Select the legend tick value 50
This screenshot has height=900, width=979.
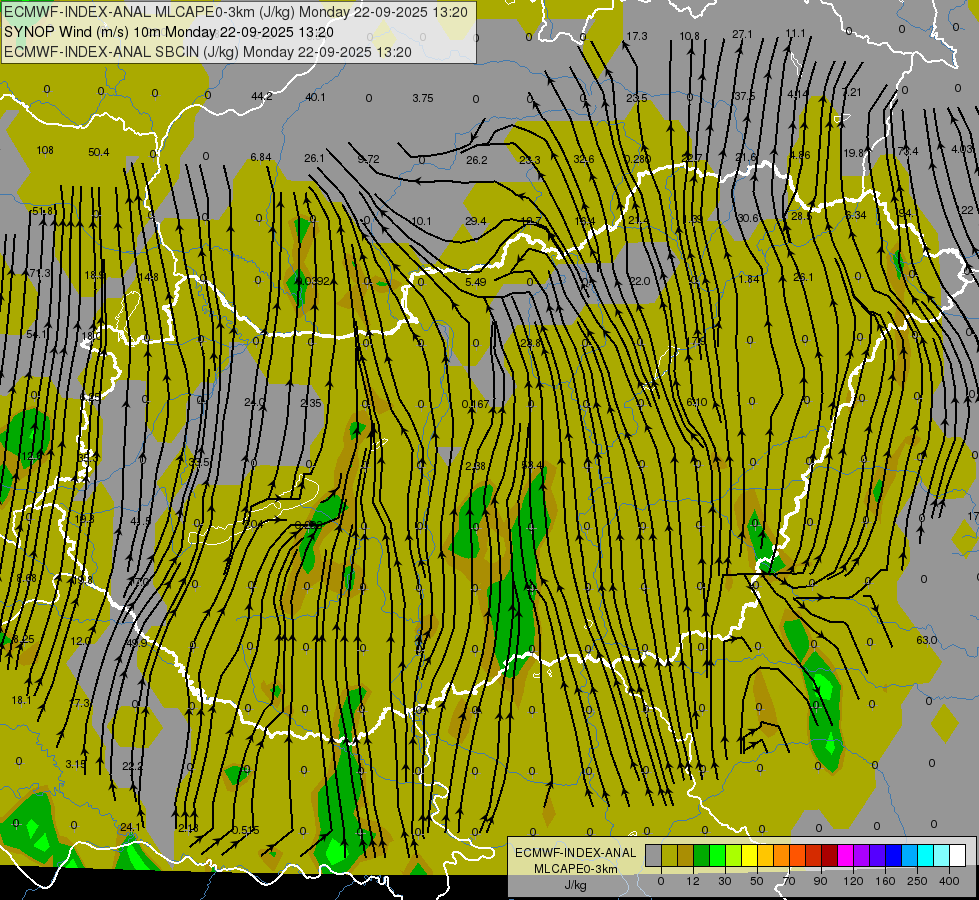click(x=757, y=881)
